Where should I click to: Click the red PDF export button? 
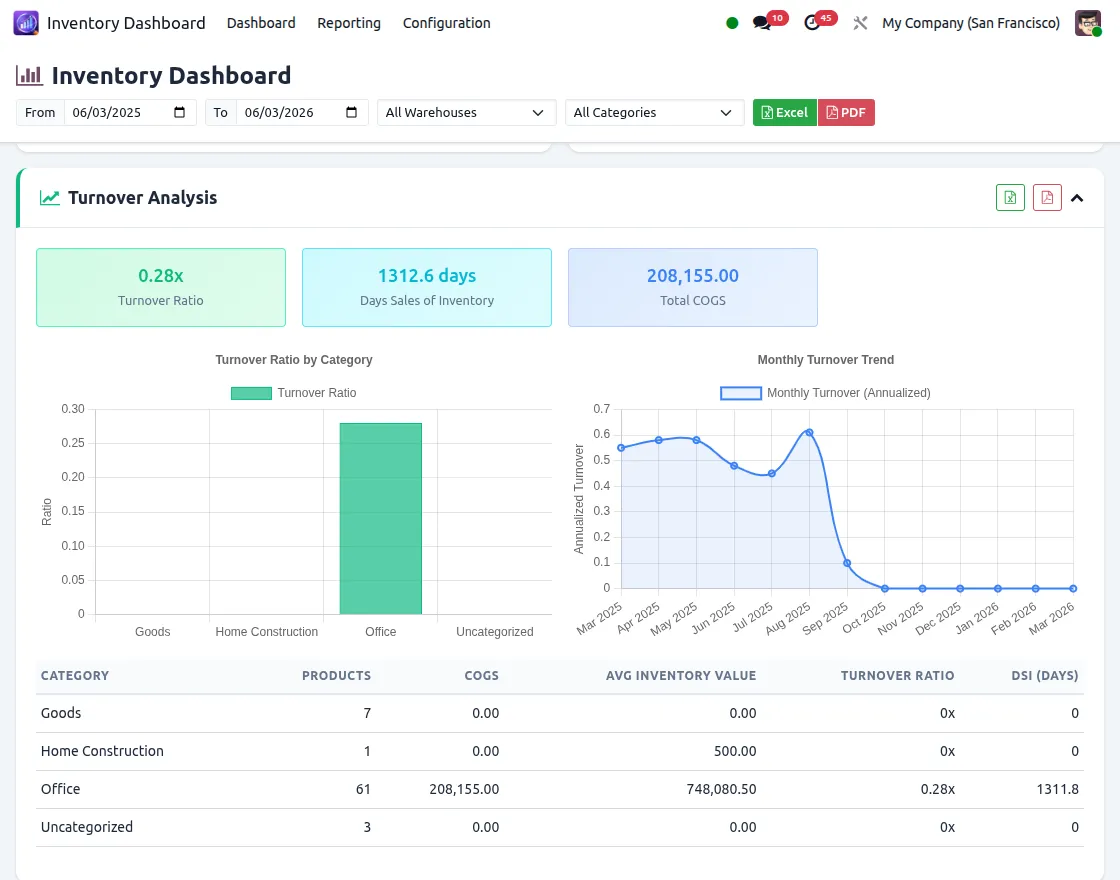pos(846,112)
